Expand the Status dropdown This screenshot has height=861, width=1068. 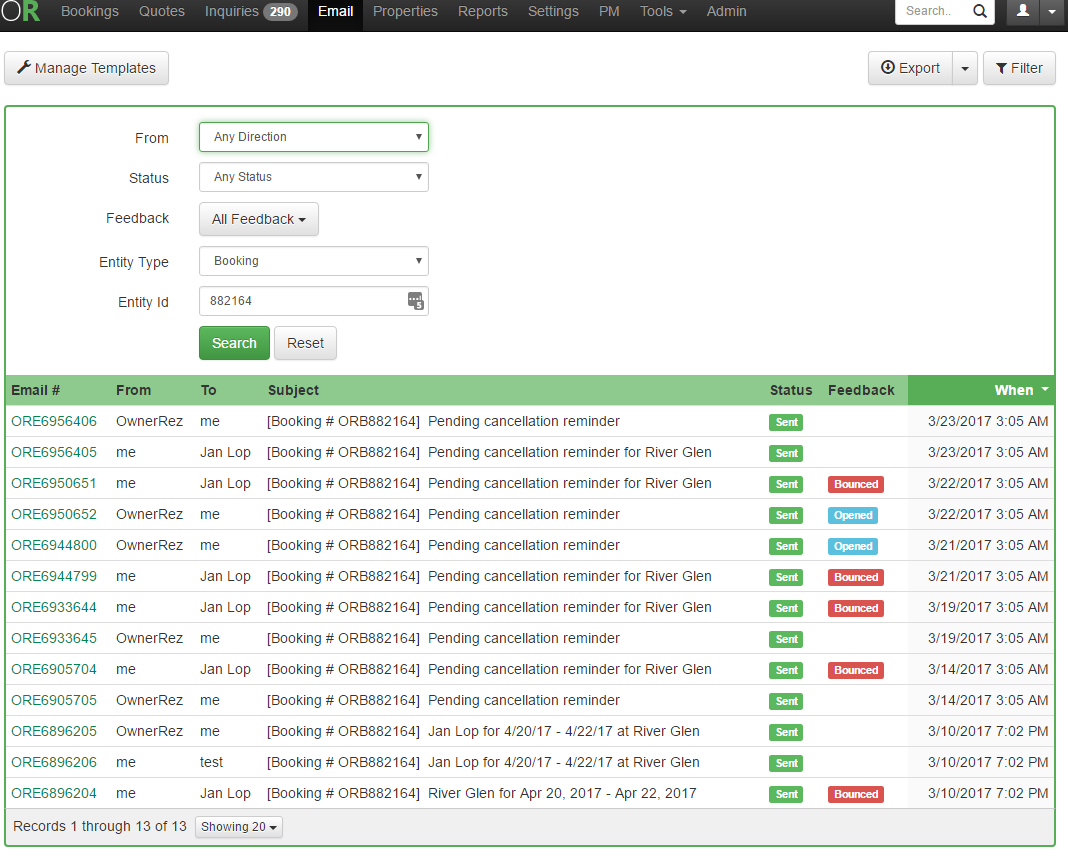pos(313,177)
